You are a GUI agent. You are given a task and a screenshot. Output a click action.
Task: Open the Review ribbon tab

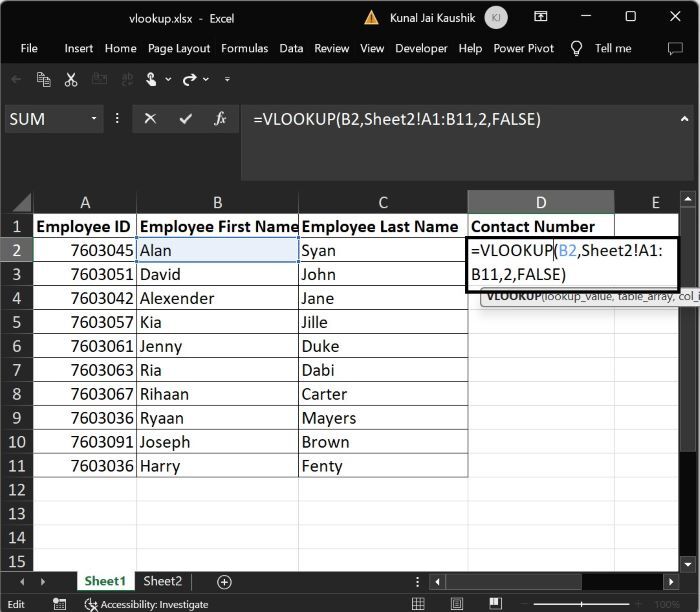point(332,48)
